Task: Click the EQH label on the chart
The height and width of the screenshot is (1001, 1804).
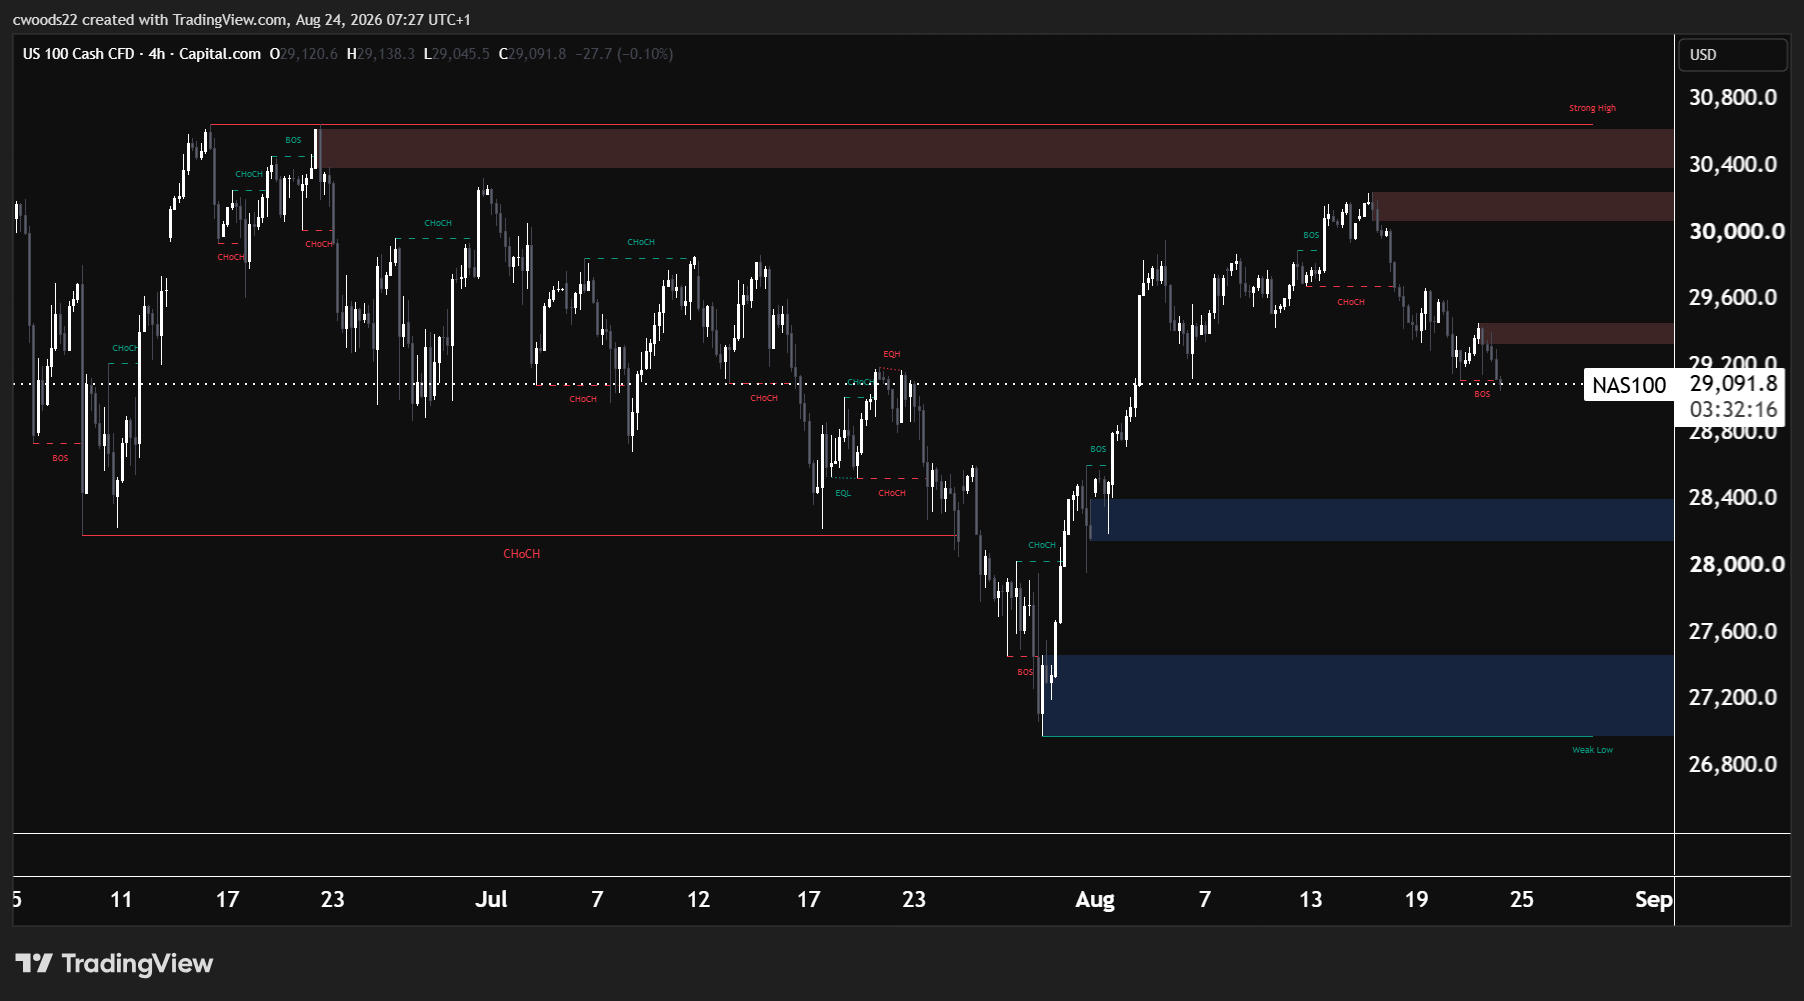Action: pyautogui.click(x=892, y=354)
